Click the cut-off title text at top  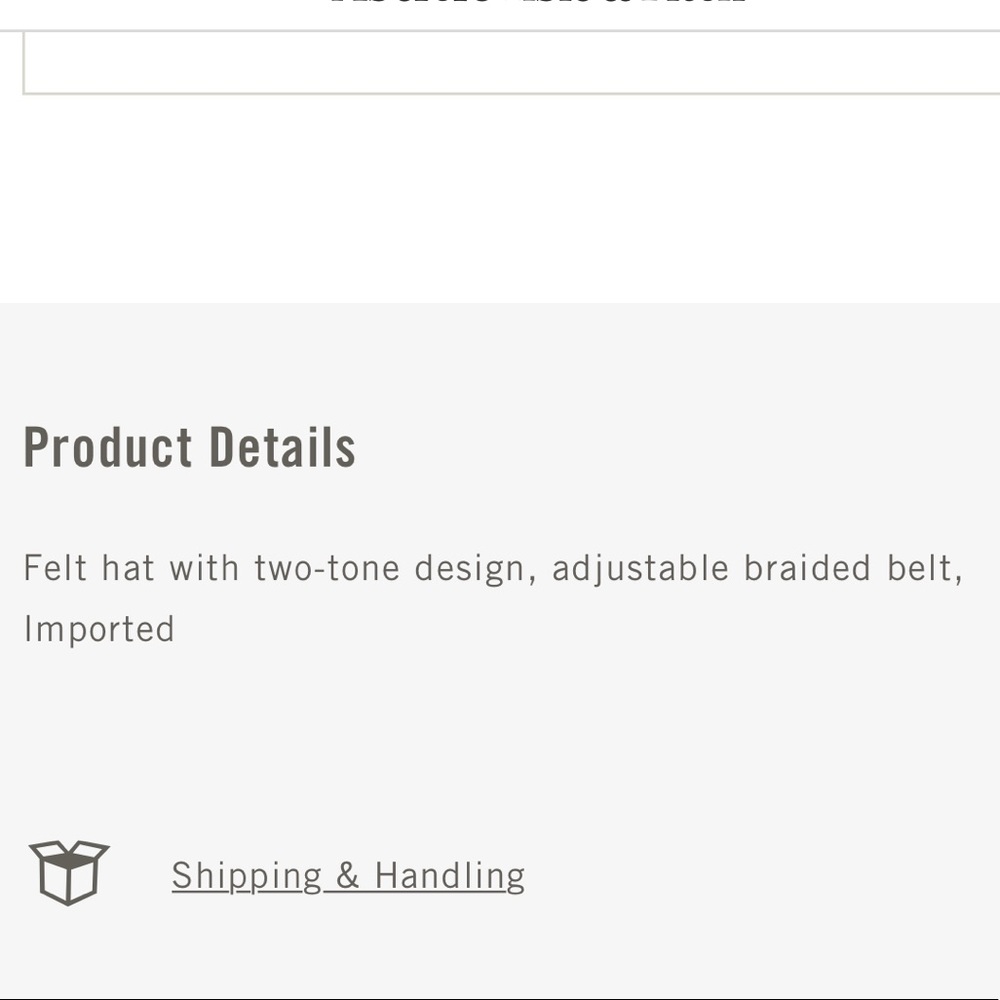[538, 5]
